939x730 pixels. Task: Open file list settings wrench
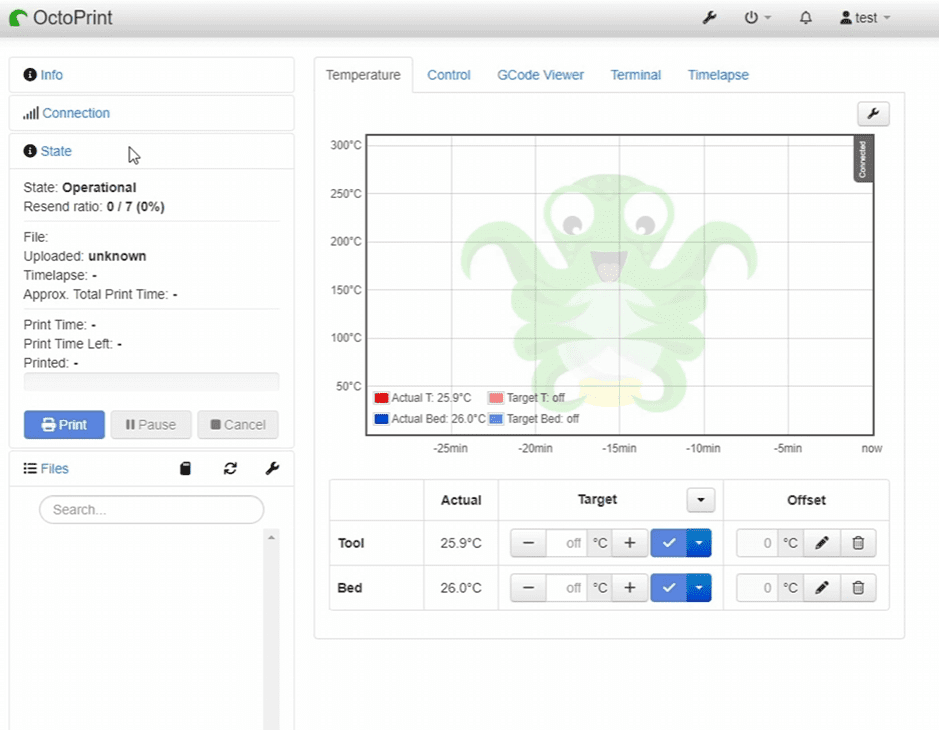click(272, 468)
